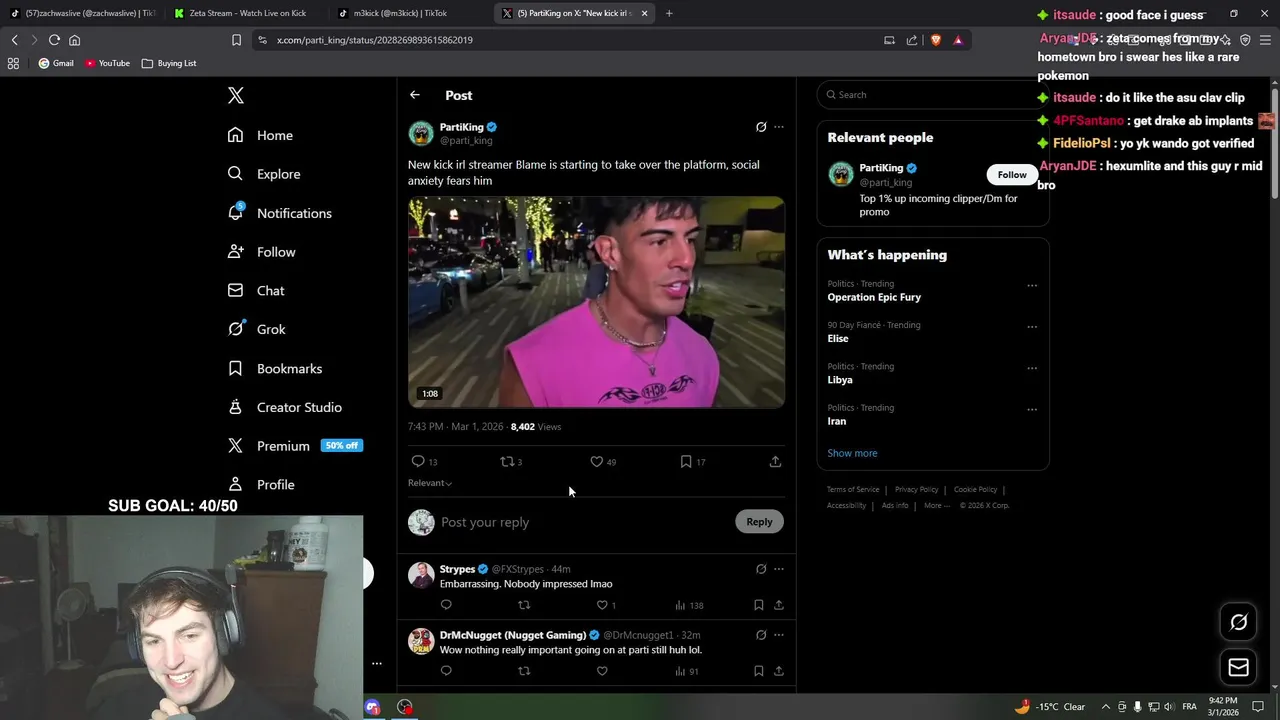Click Grok icon on PartiKing's post
1280x720 pixels.
[761, 127]
